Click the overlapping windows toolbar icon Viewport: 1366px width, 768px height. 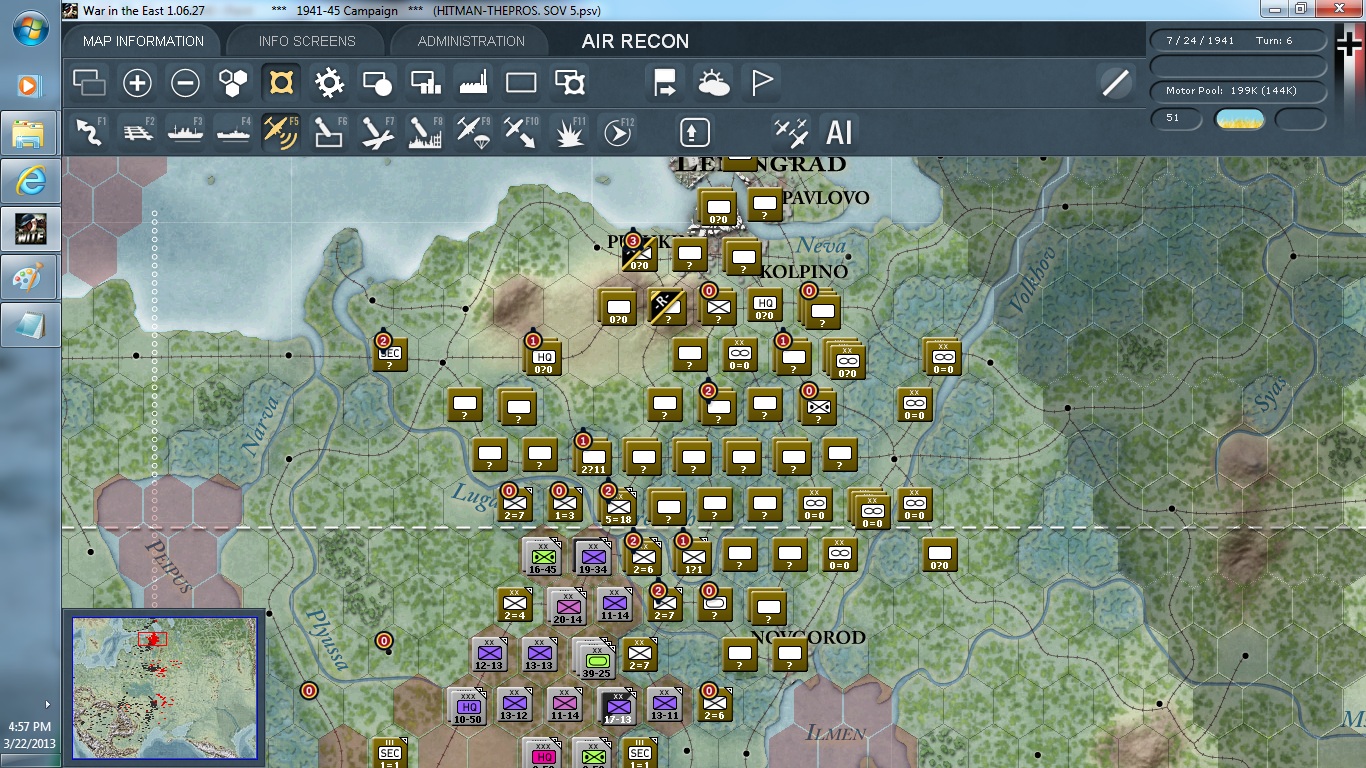point(90,83)
